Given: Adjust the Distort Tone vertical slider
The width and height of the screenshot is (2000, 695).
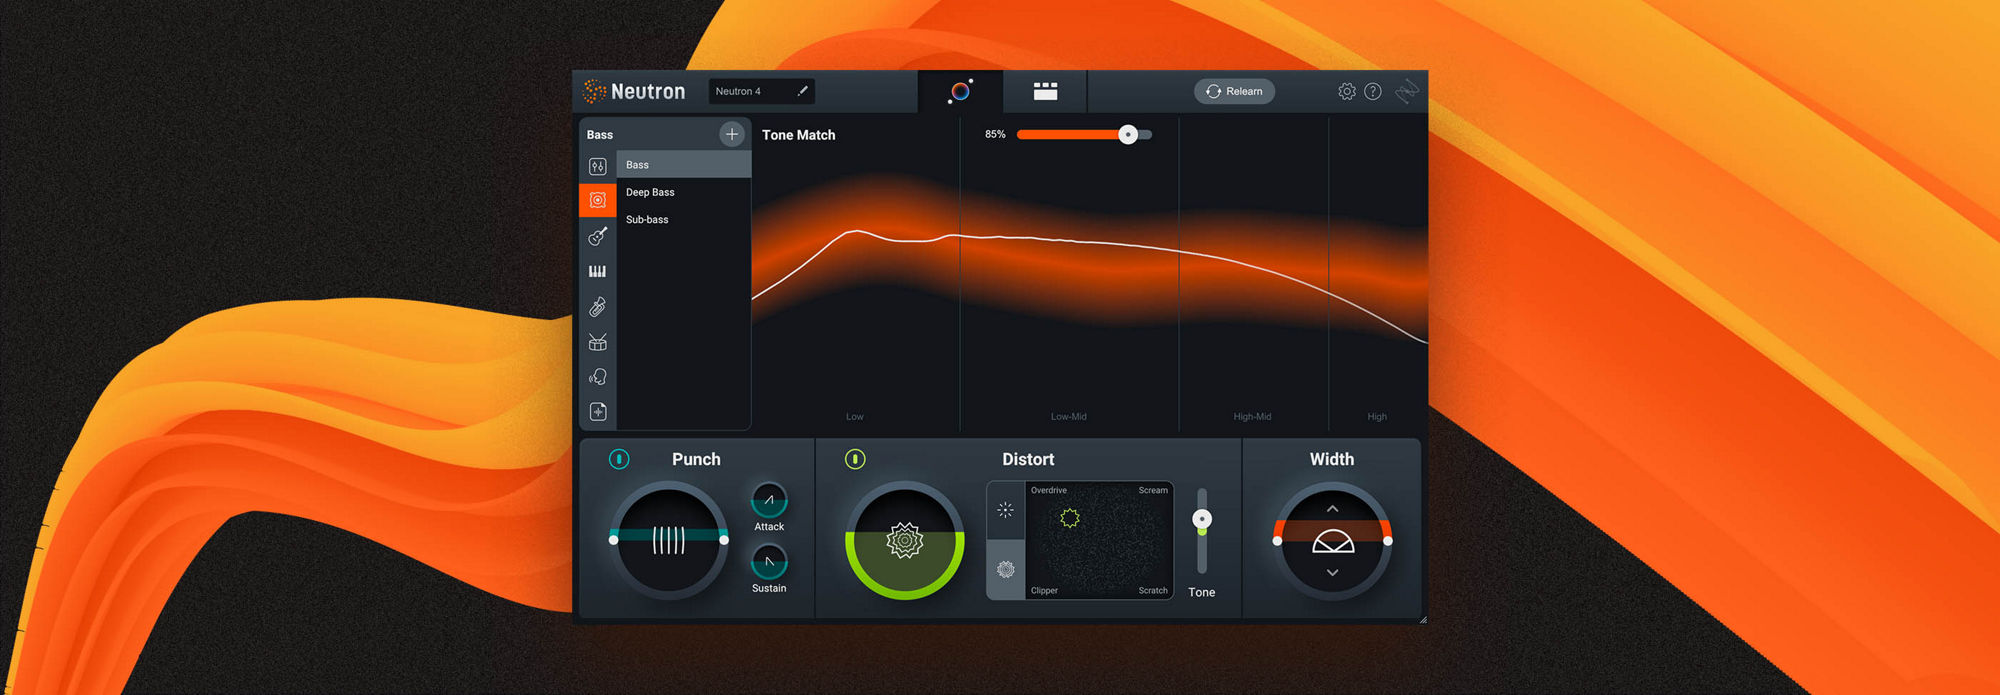Looking at the screenshot, I should tap(1202, 519).
